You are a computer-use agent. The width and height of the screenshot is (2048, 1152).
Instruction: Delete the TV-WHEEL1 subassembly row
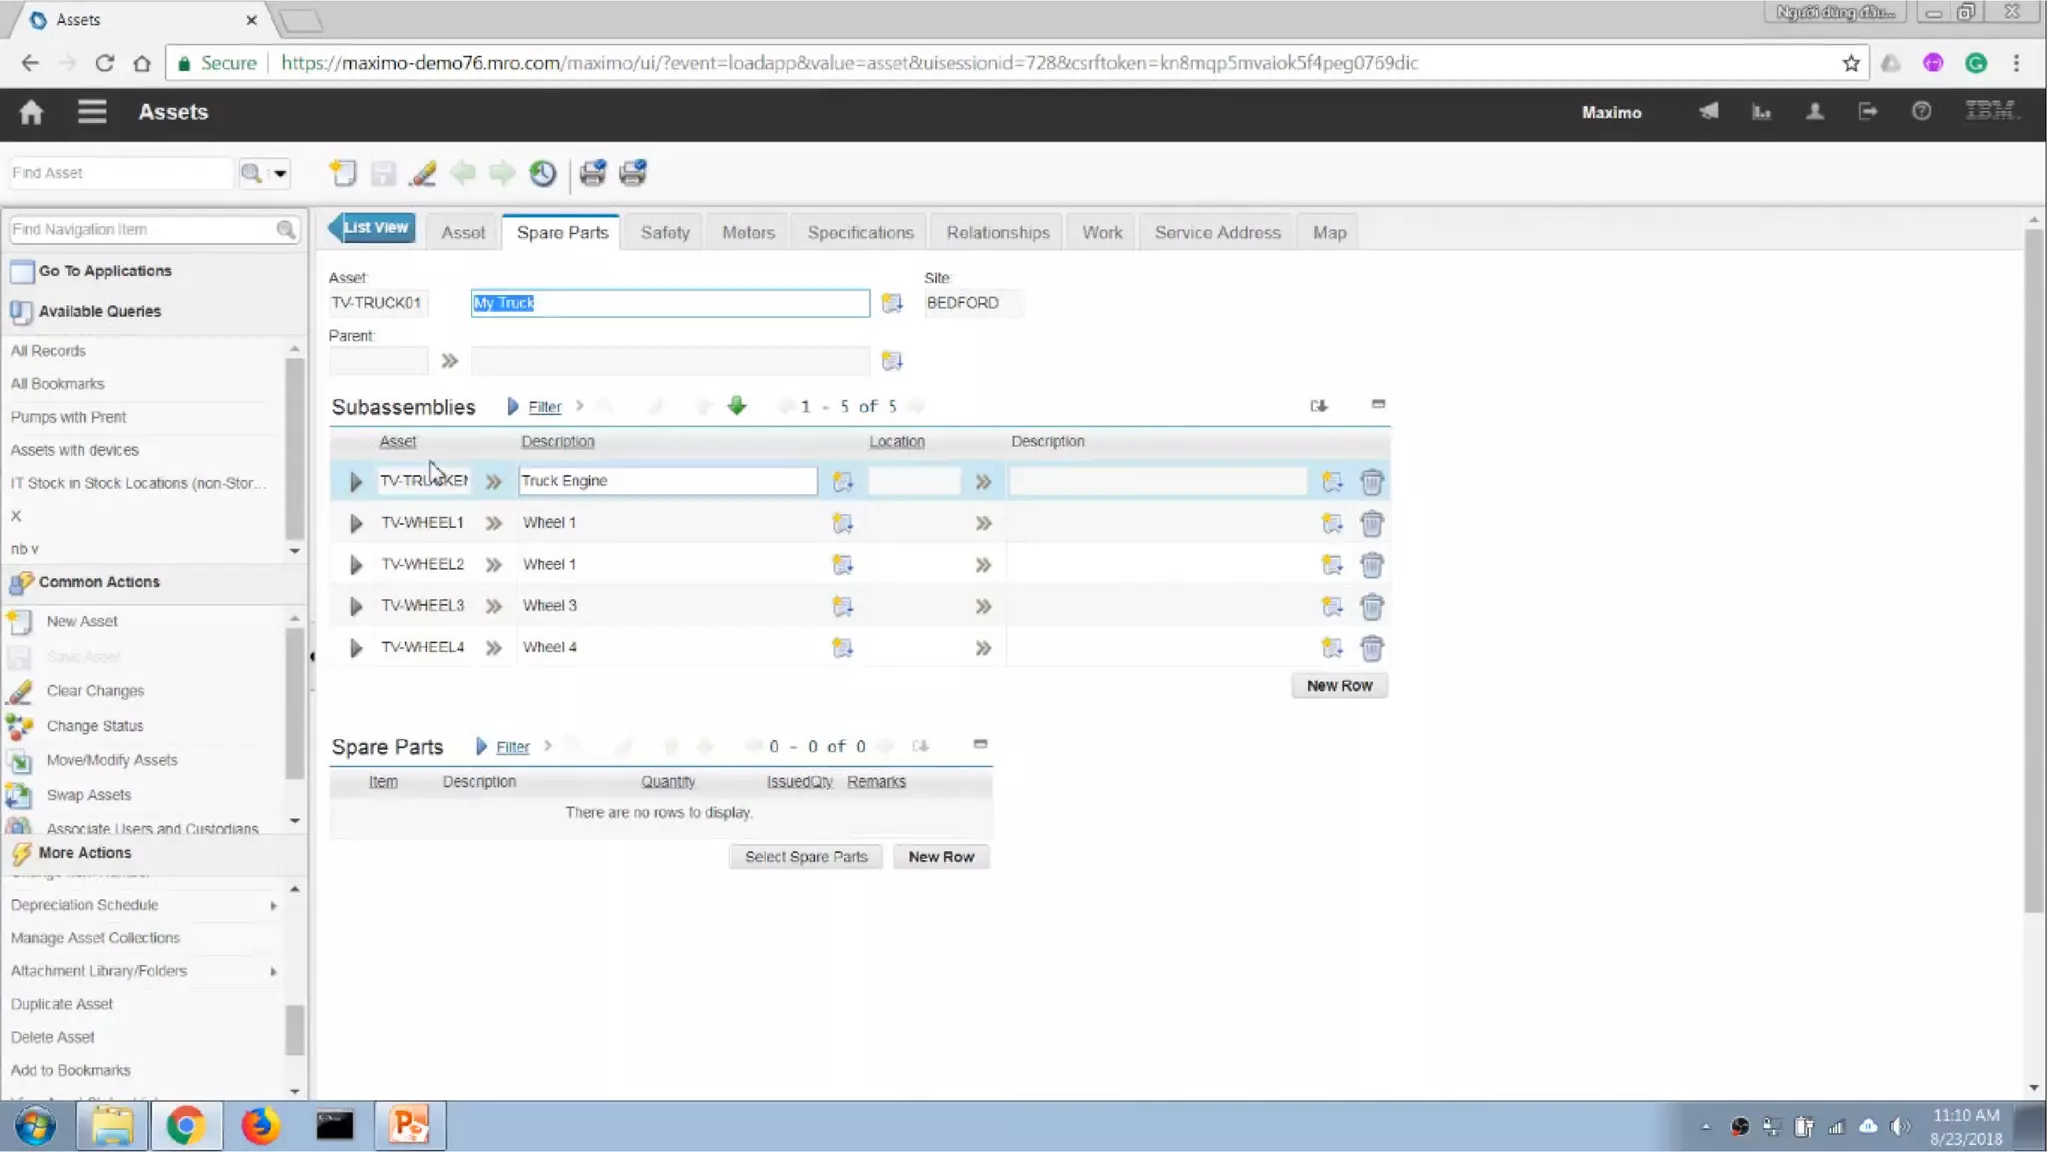click(x=1371, y=523)
